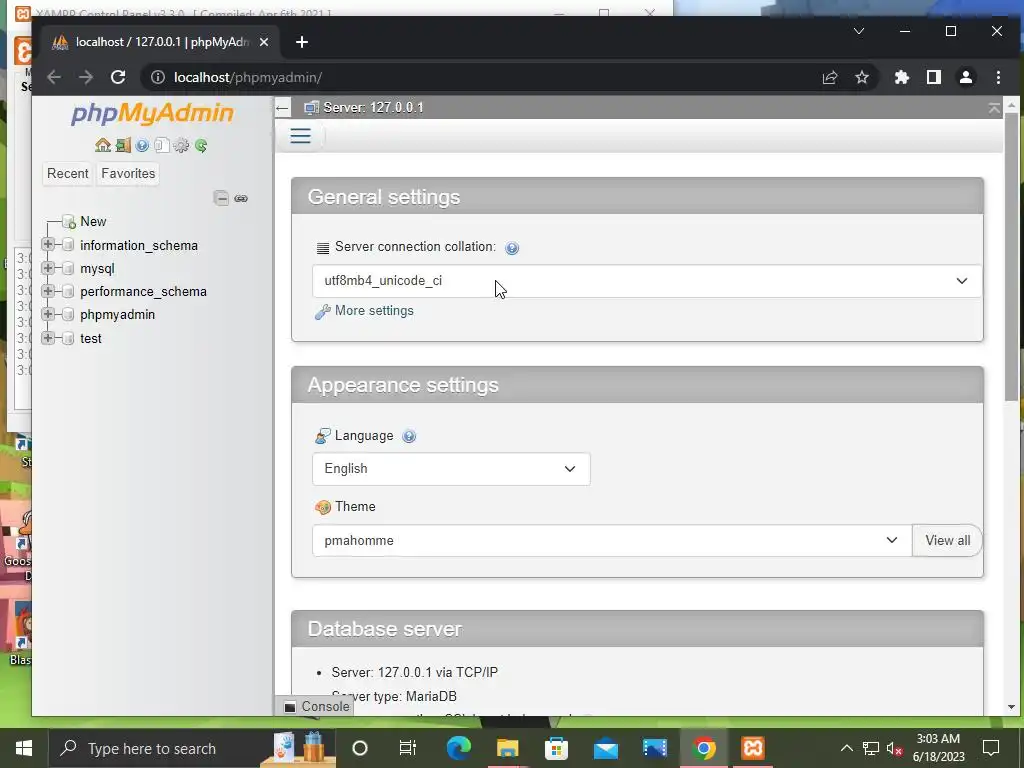Open the mysql database
The width and height of the screenshot is (1024, 768).
pos(97,268)
